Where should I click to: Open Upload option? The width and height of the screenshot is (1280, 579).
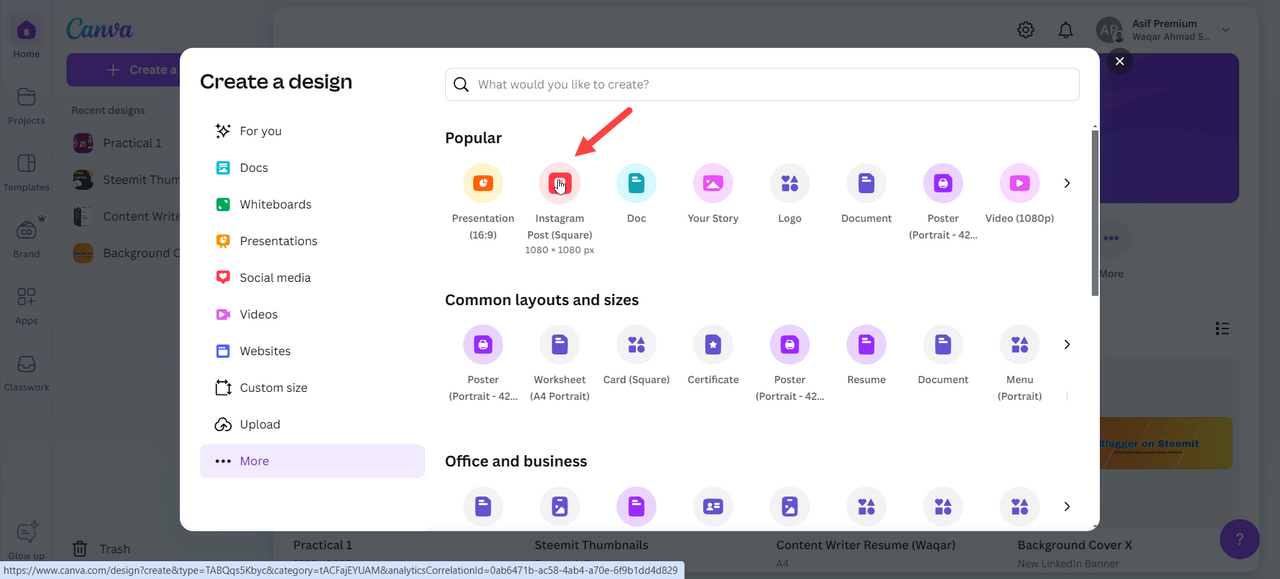point(312,424)
